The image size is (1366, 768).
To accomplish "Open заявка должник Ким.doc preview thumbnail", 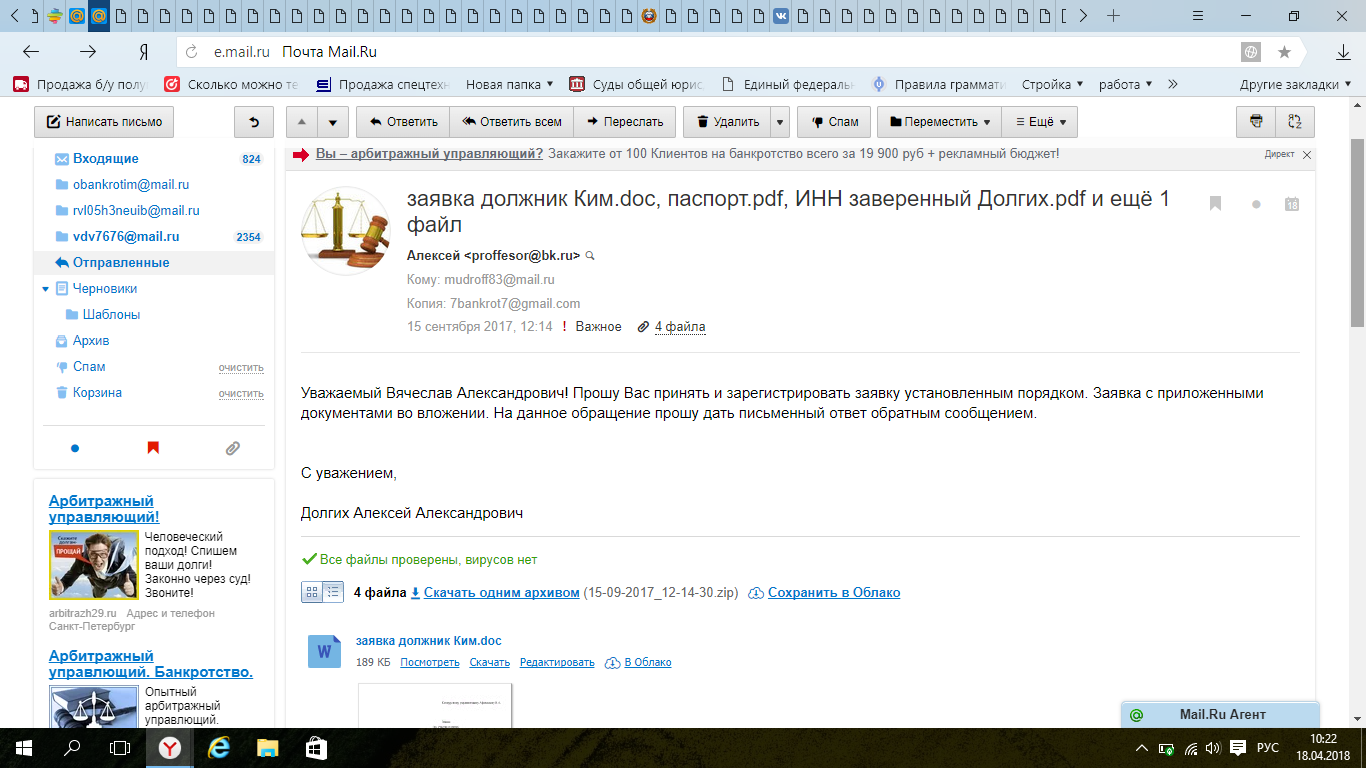I will (435, 705).
